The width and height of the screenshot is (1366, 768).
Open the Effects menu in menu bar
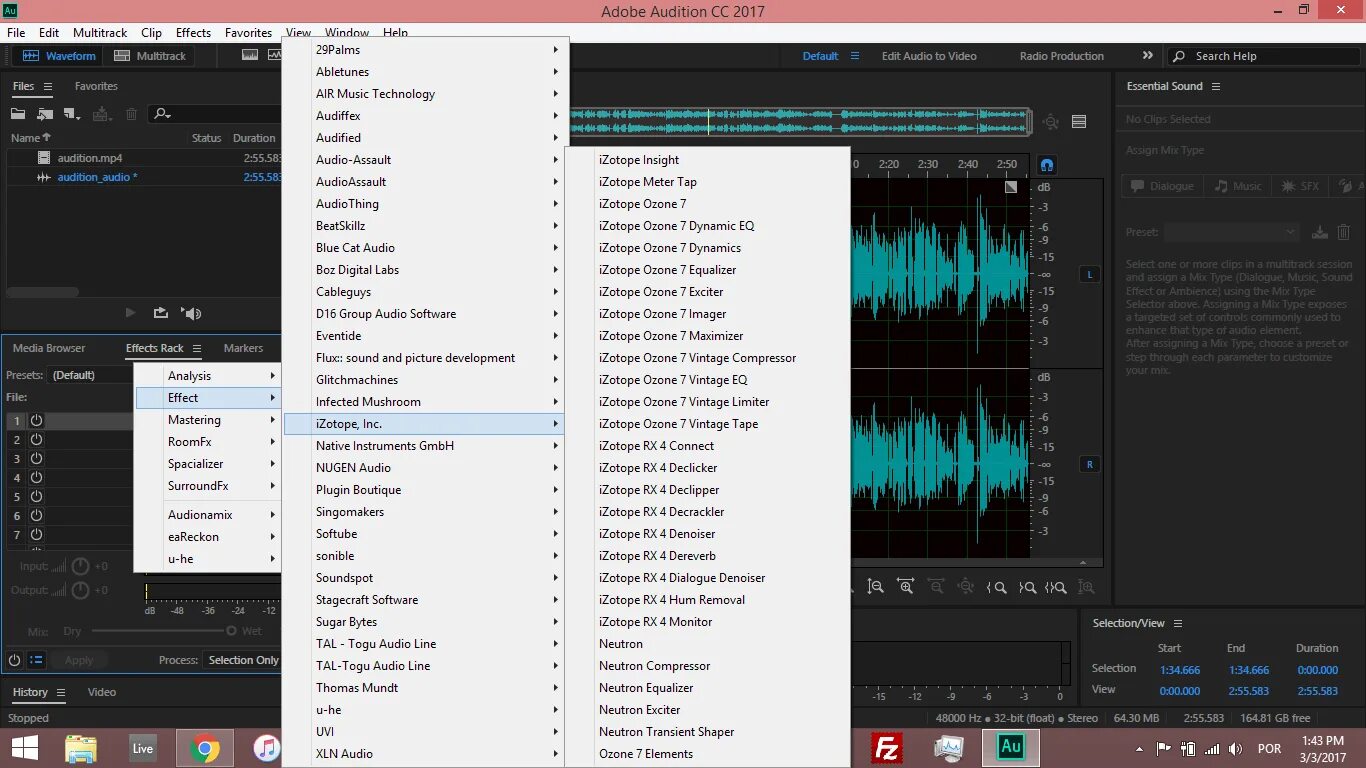pyautogui.click(x=193, y=33)
